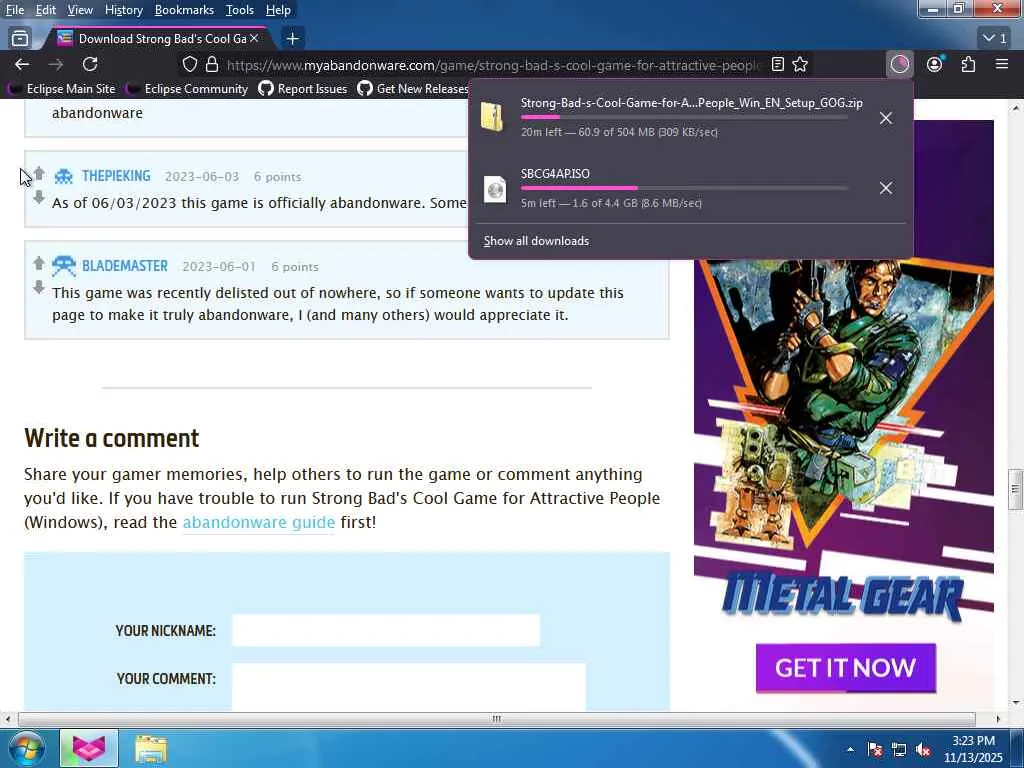Toggle reader view icon in address bar
Screen dimensions: 1024x768
[778, 64]
